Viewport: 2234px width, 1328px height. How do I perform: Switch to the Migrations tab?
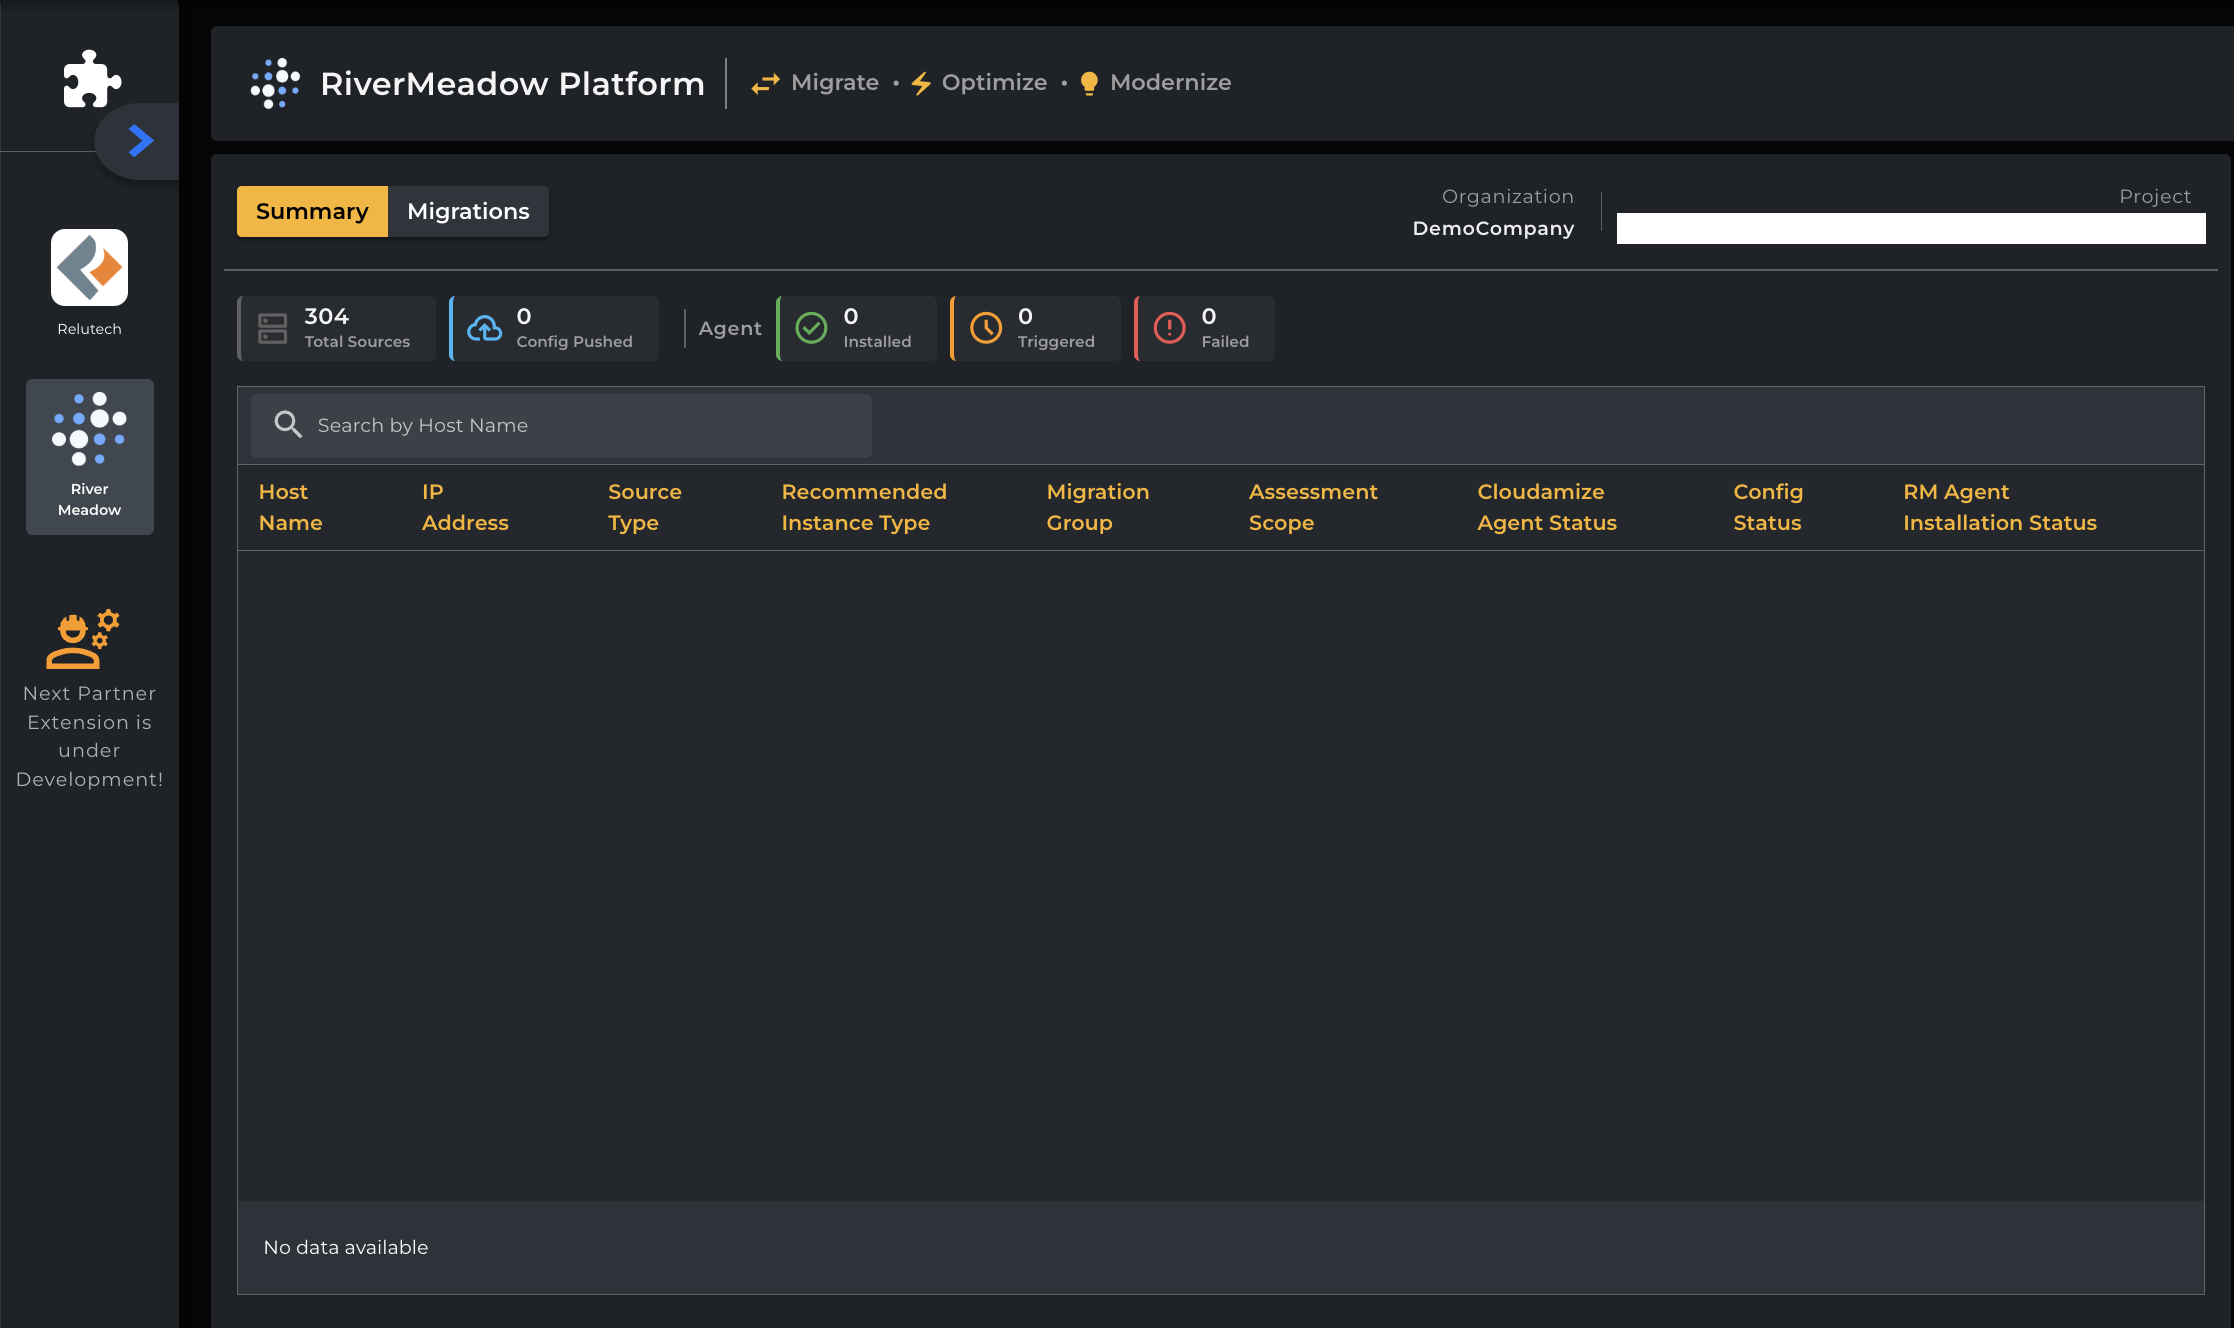coord(468,211)
